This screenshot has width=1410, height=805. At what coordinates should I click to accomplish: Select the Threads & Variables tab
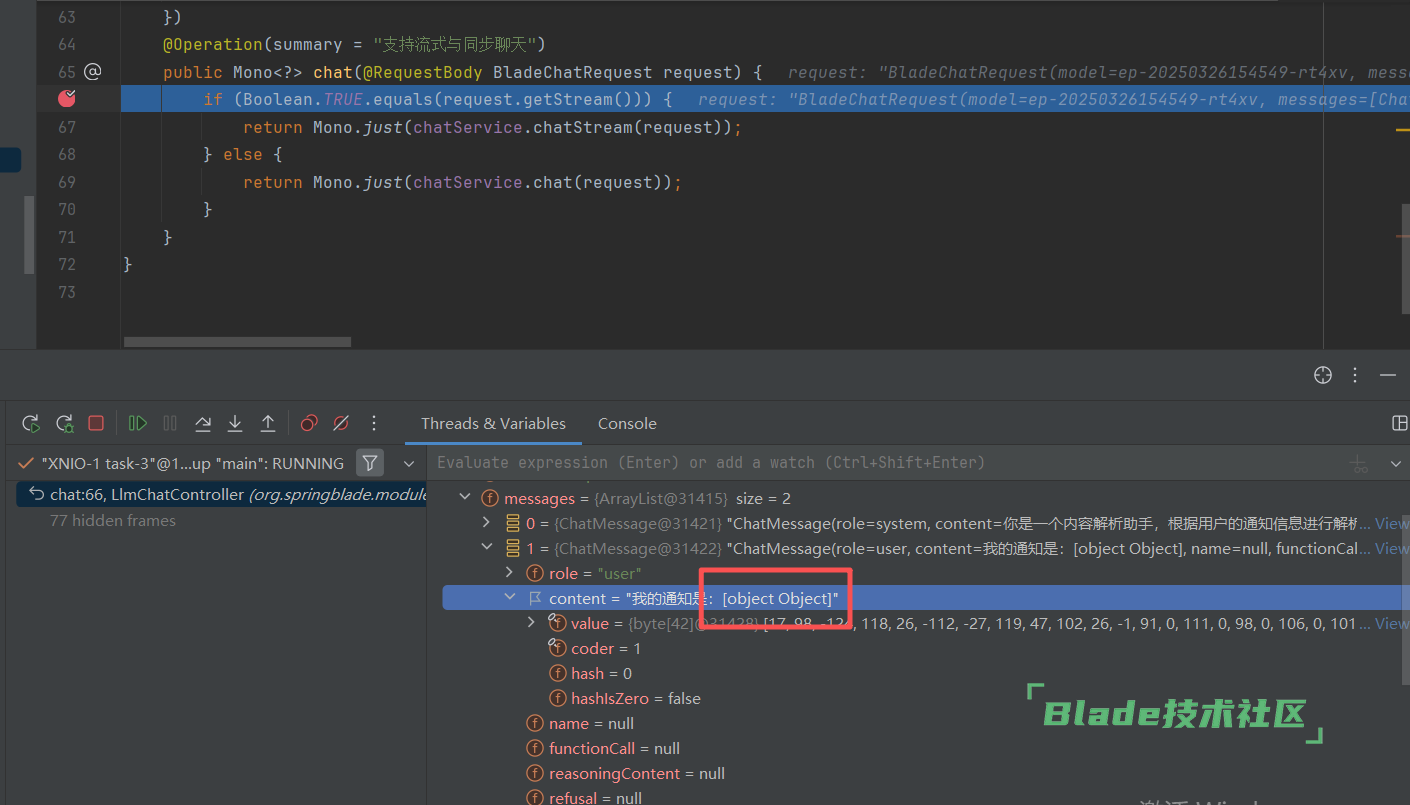pos(493,423)
